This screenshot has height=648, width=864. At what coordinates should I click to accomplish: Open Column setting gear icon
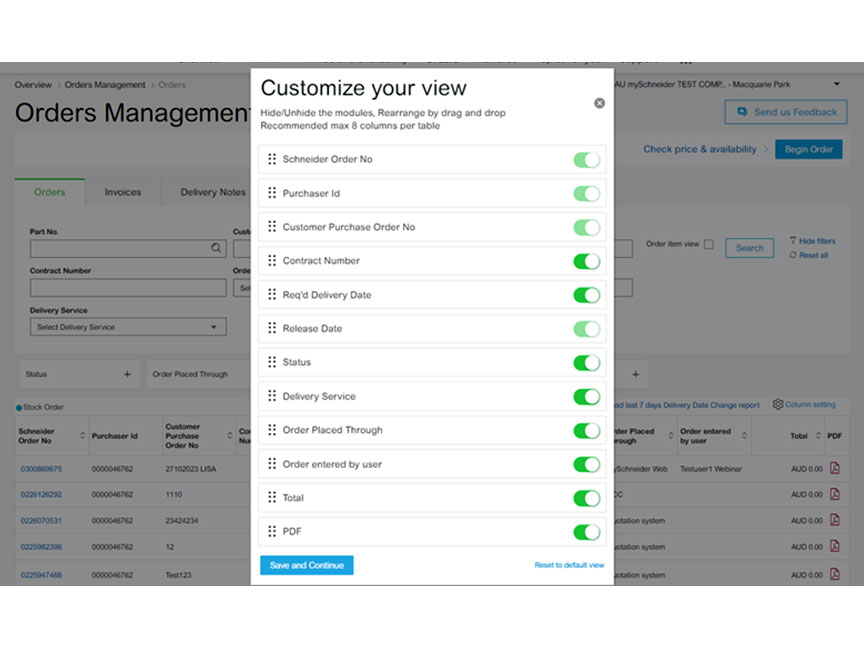click(777, 404)
